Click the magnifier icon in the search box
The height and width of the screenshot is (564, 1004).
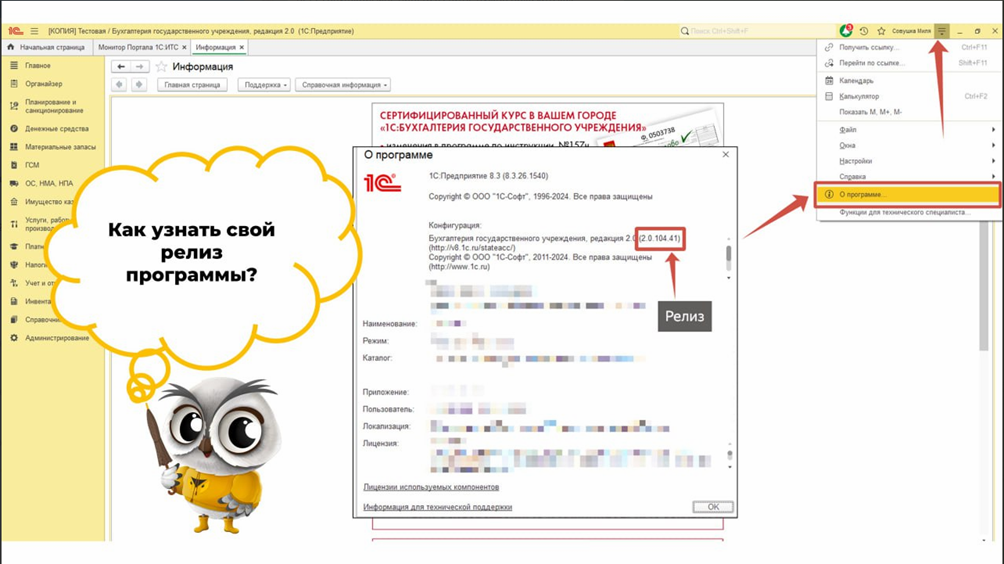[x=684, y=31]
